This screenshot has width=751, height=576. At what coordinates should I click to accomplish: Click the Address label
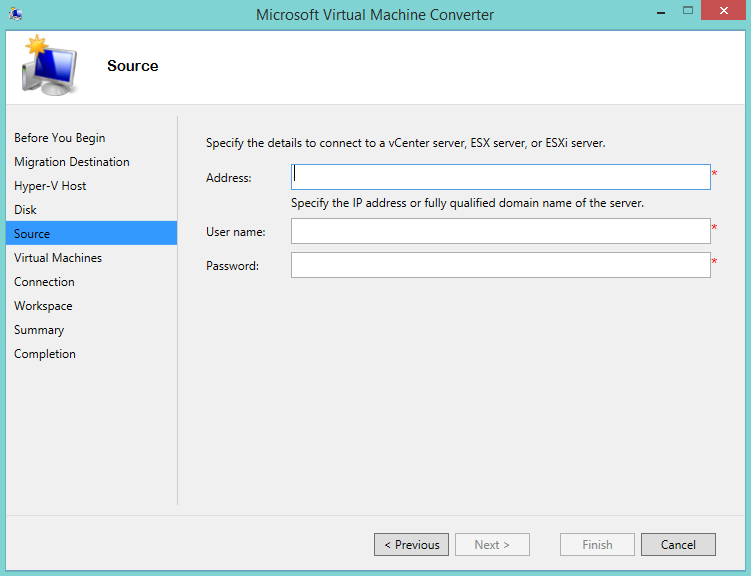point(228,178)
